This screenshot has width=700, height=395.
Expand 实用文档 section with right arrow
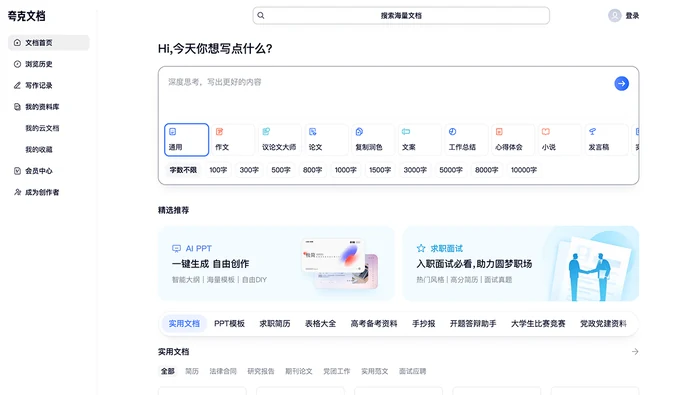click(x=635, y=352)
